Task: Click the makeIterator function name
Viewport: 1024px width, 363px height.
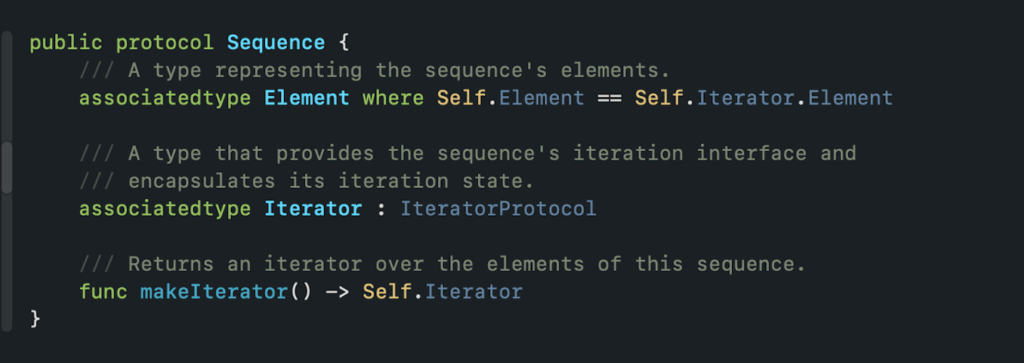Action: point(214,291)
